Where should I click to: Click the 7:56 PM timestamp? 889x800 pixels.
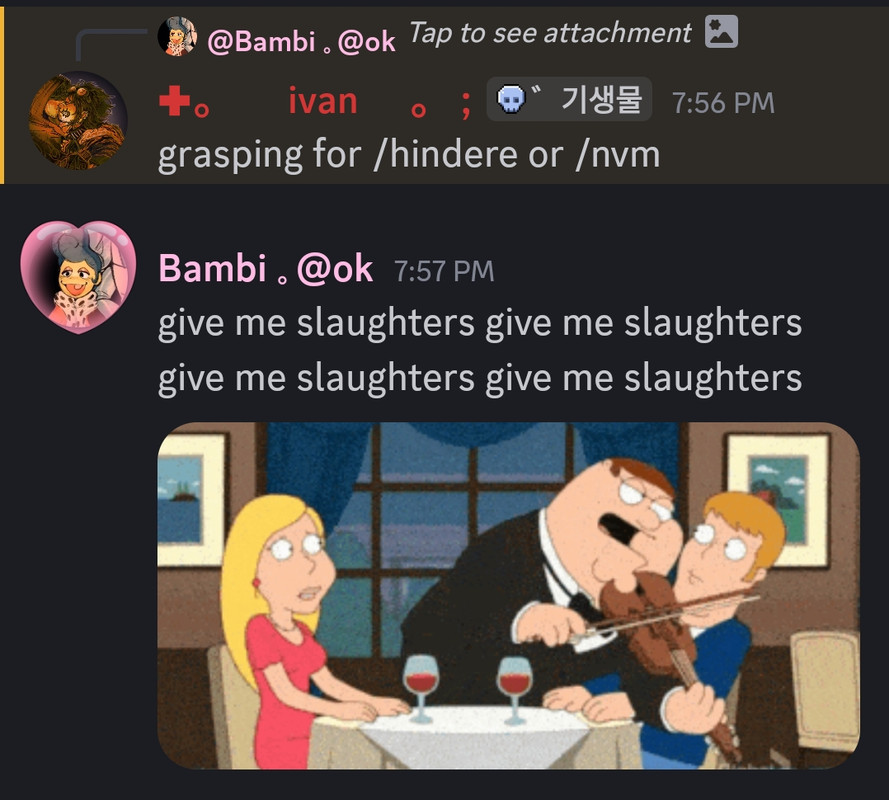tap(723, 103)
